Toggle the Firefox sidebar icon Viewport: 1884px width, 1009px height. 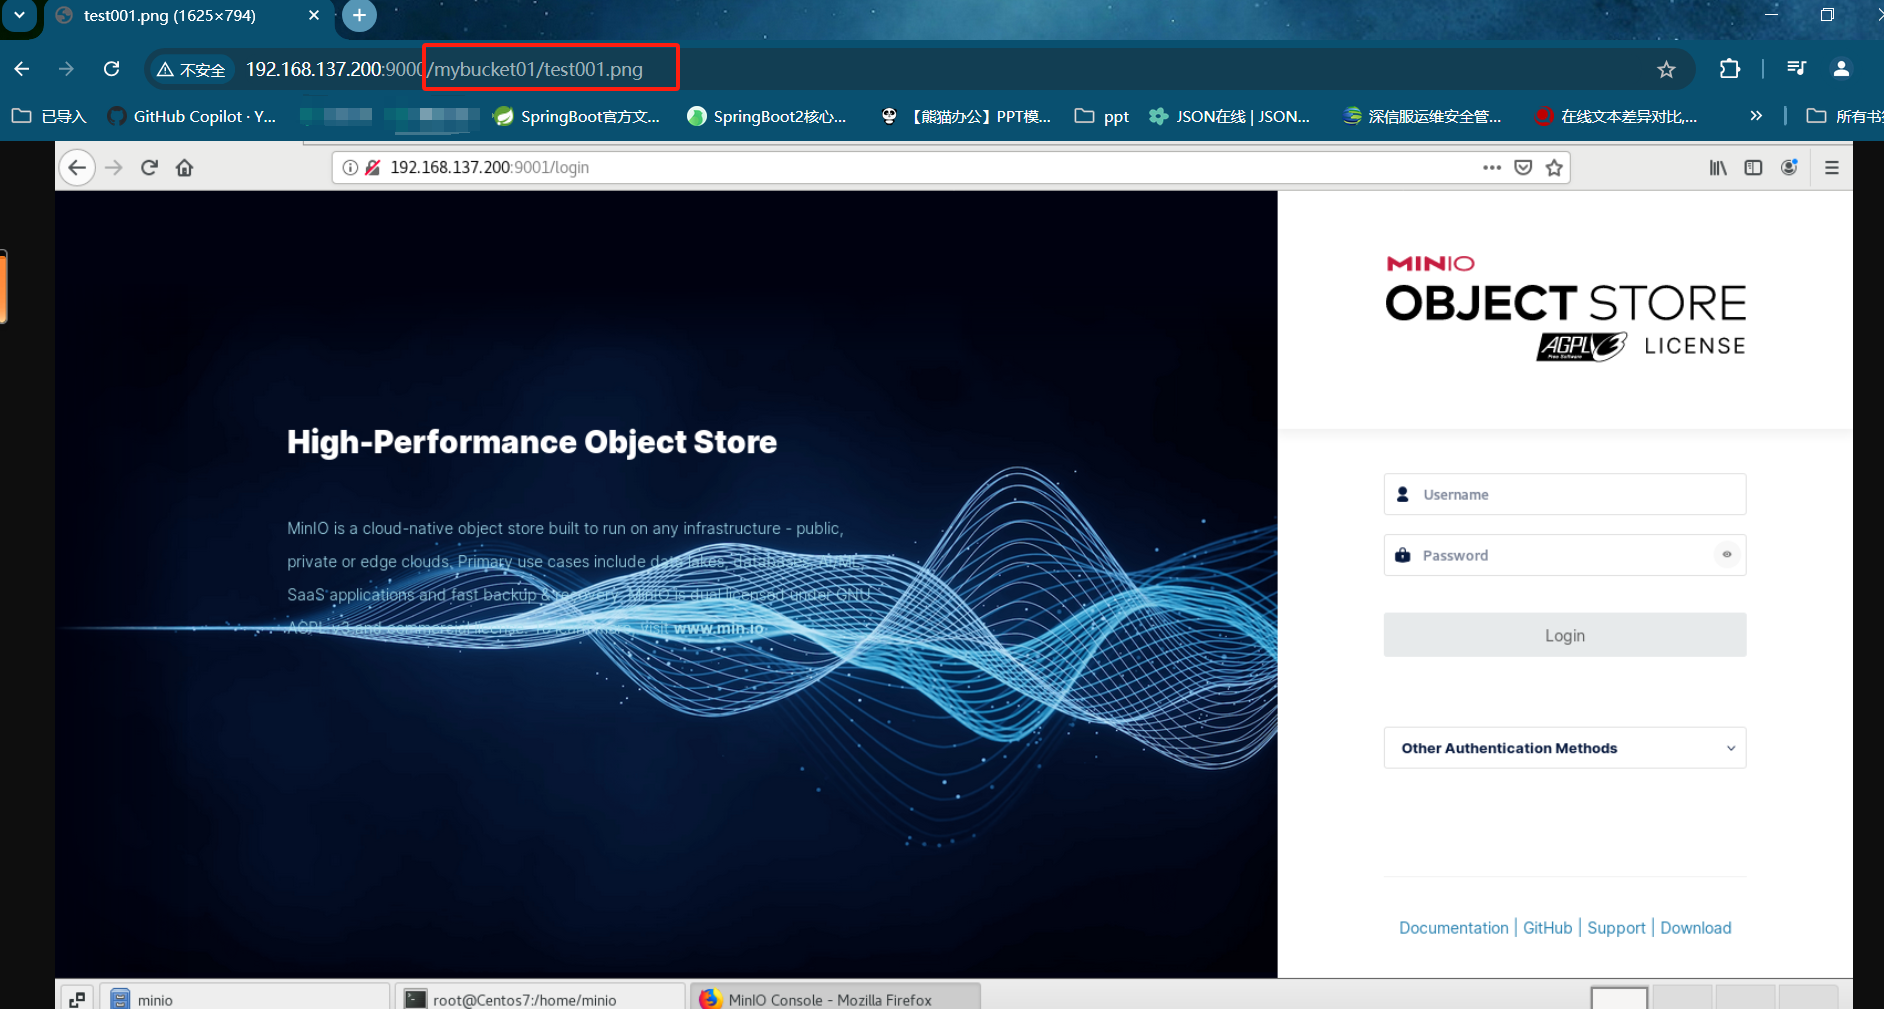[x=1753, y=167]
